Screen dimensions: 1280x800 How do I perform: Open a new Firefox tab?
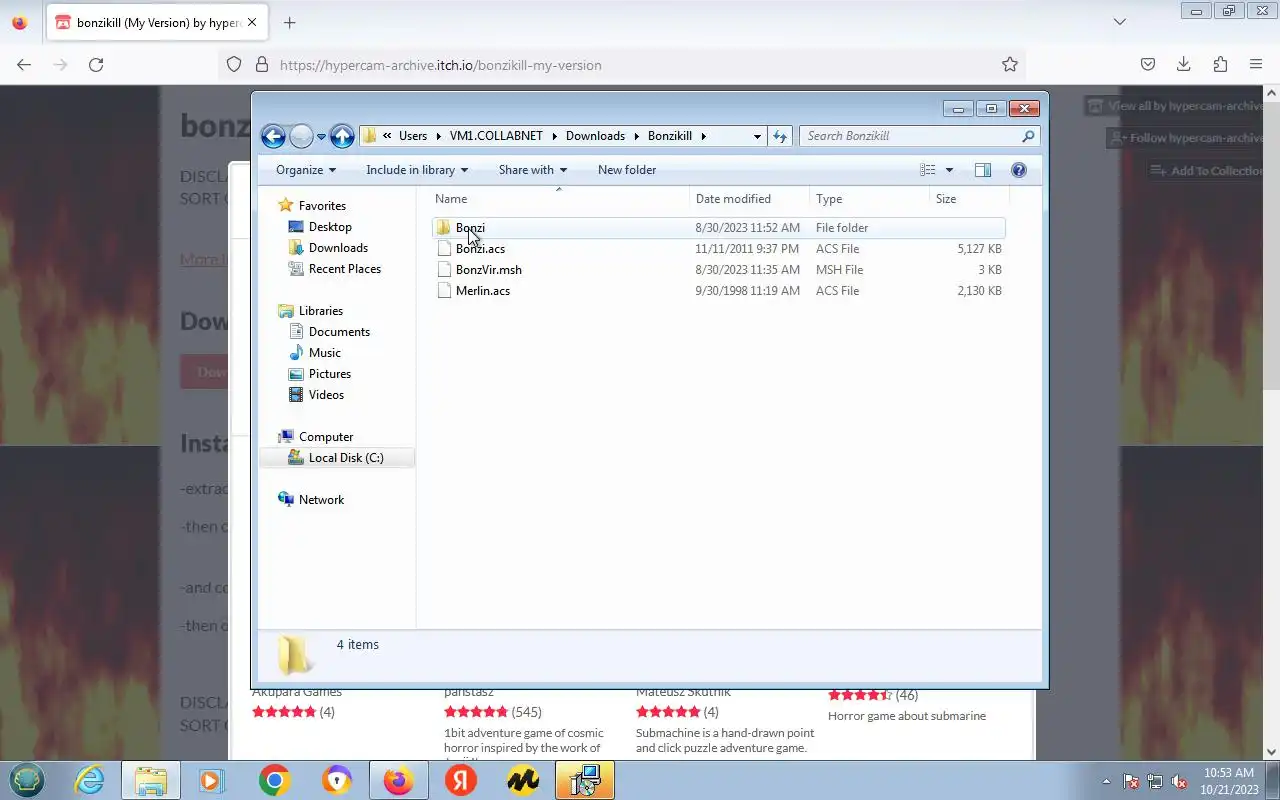pos(290,23)
